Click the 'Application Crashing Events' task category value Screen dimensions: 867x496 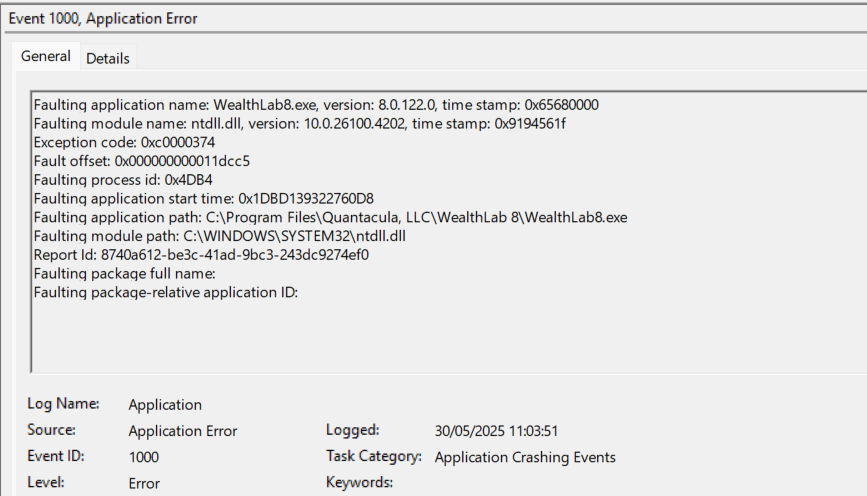tap(525, 457)
